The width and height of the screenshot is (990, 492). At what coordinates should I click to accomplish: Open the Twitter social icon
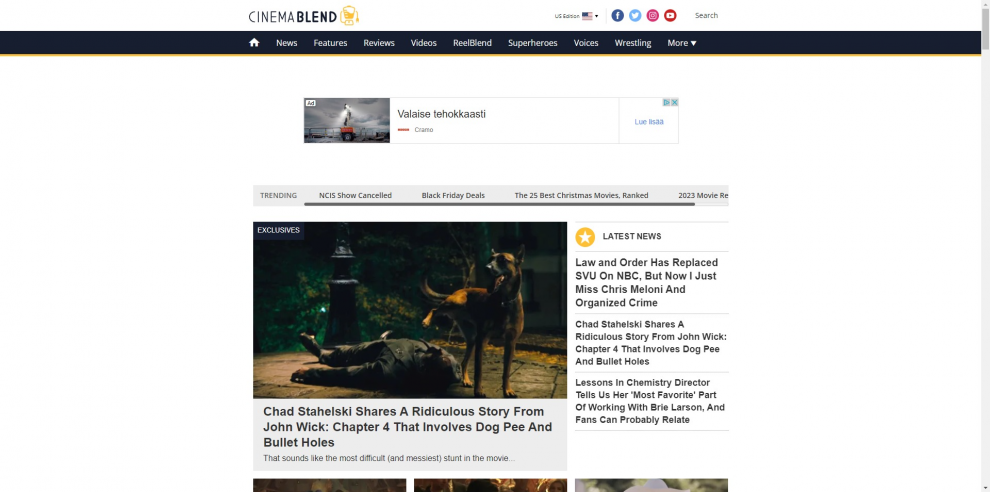coord(635,16)
